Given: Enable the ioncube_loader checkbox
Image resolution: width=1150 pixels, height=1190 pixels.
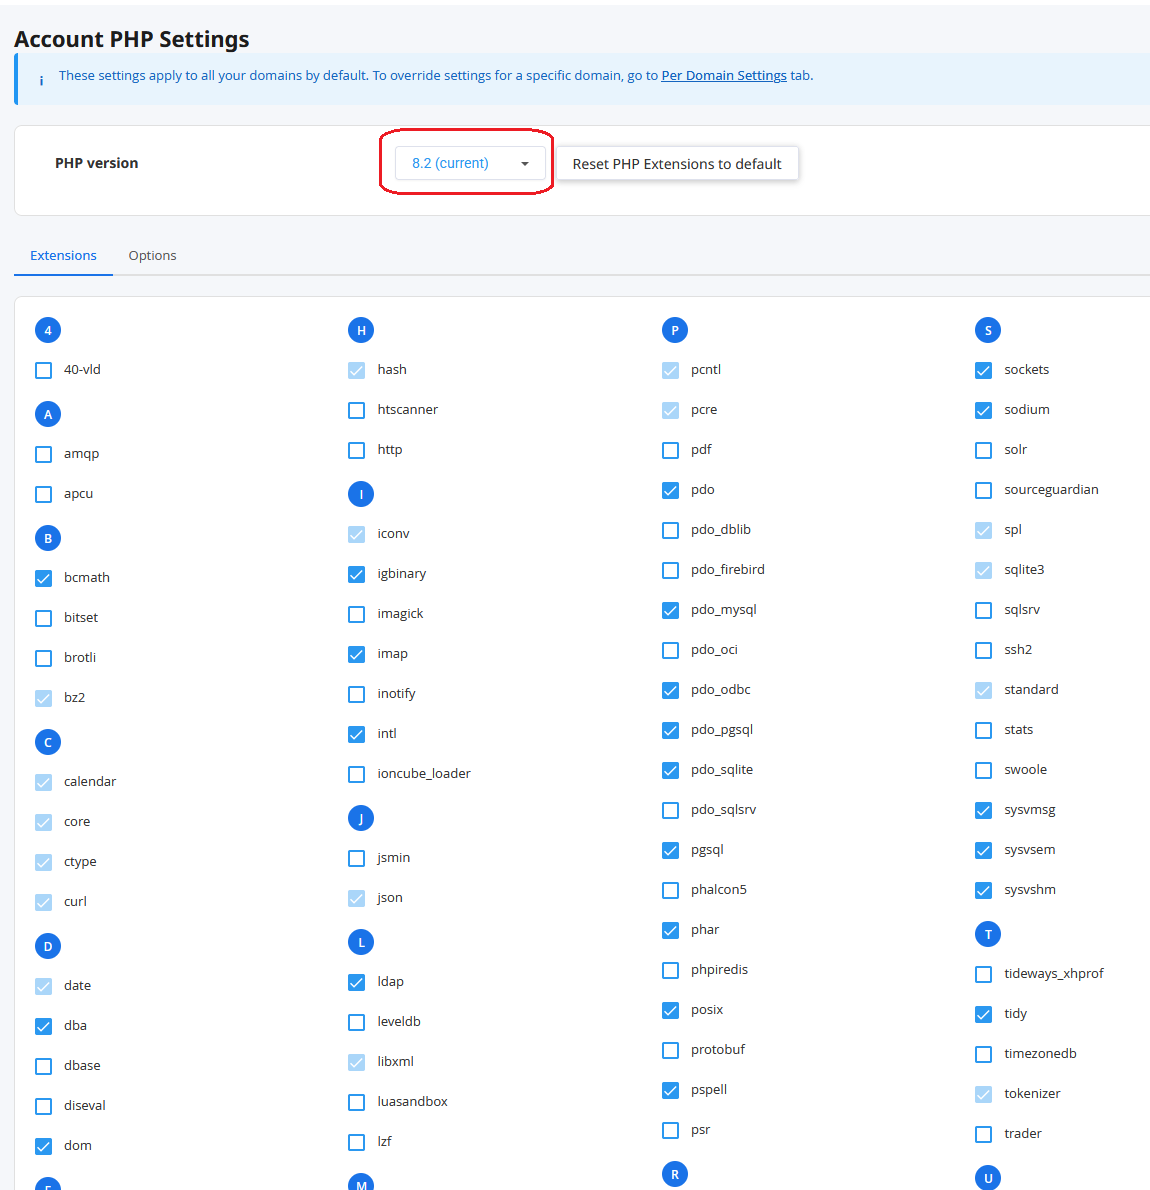Looking at the screenshot, I should [x=356, y=774].
